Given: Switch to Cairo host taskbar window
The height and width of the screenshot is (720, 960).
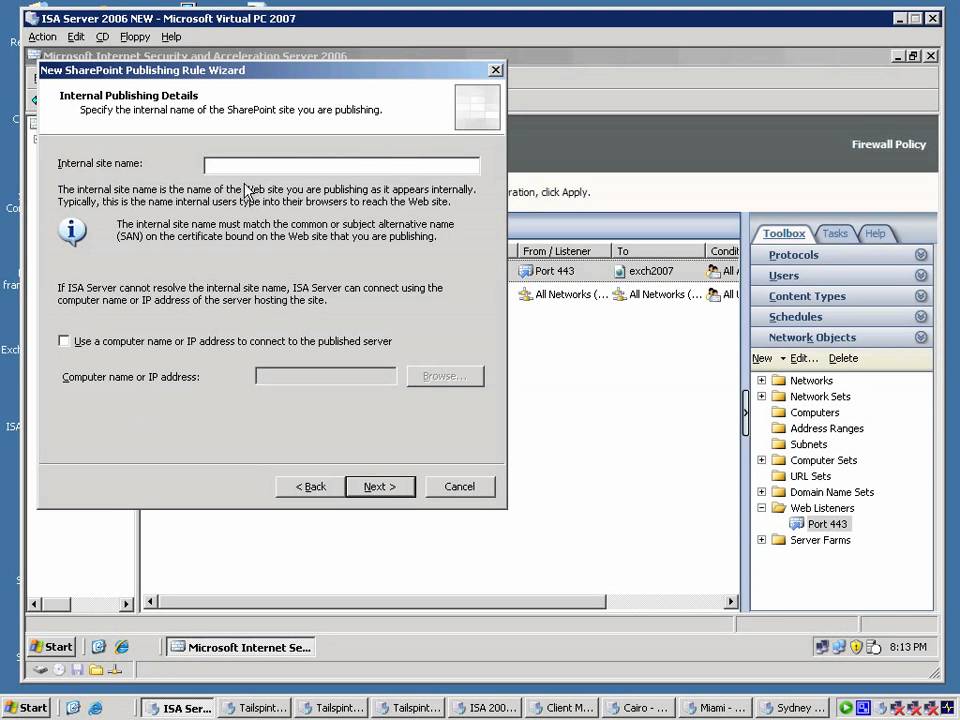Looking at the screenshot, I should click(639, 708).
